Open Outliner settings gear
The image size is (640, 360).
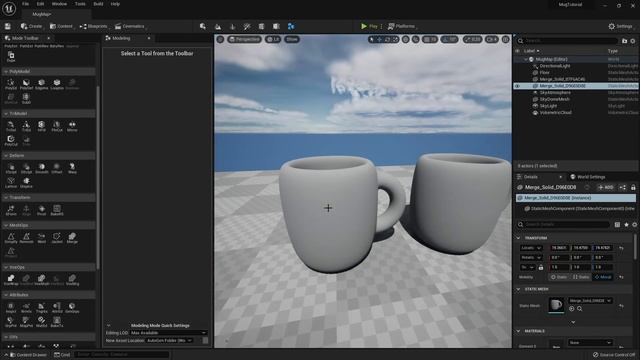click(x=633, y=41)
